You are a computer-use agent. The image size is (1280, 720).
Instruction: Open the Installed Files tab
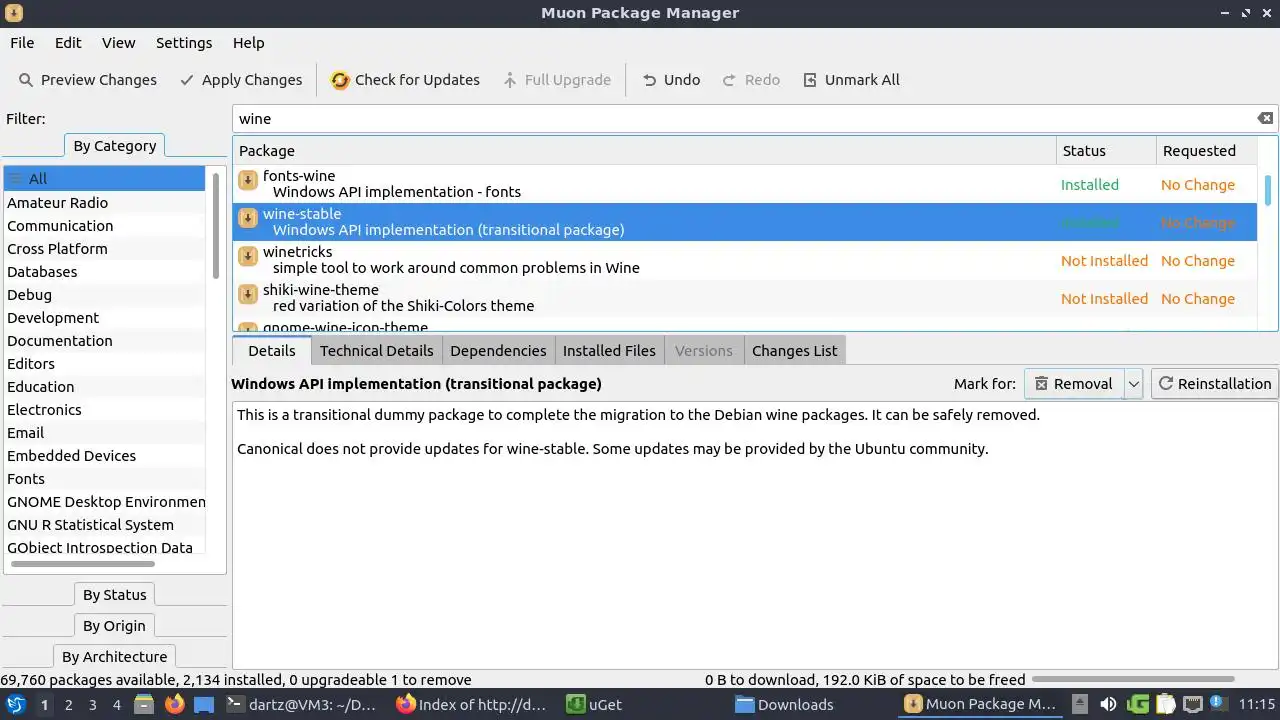point(609,351)
